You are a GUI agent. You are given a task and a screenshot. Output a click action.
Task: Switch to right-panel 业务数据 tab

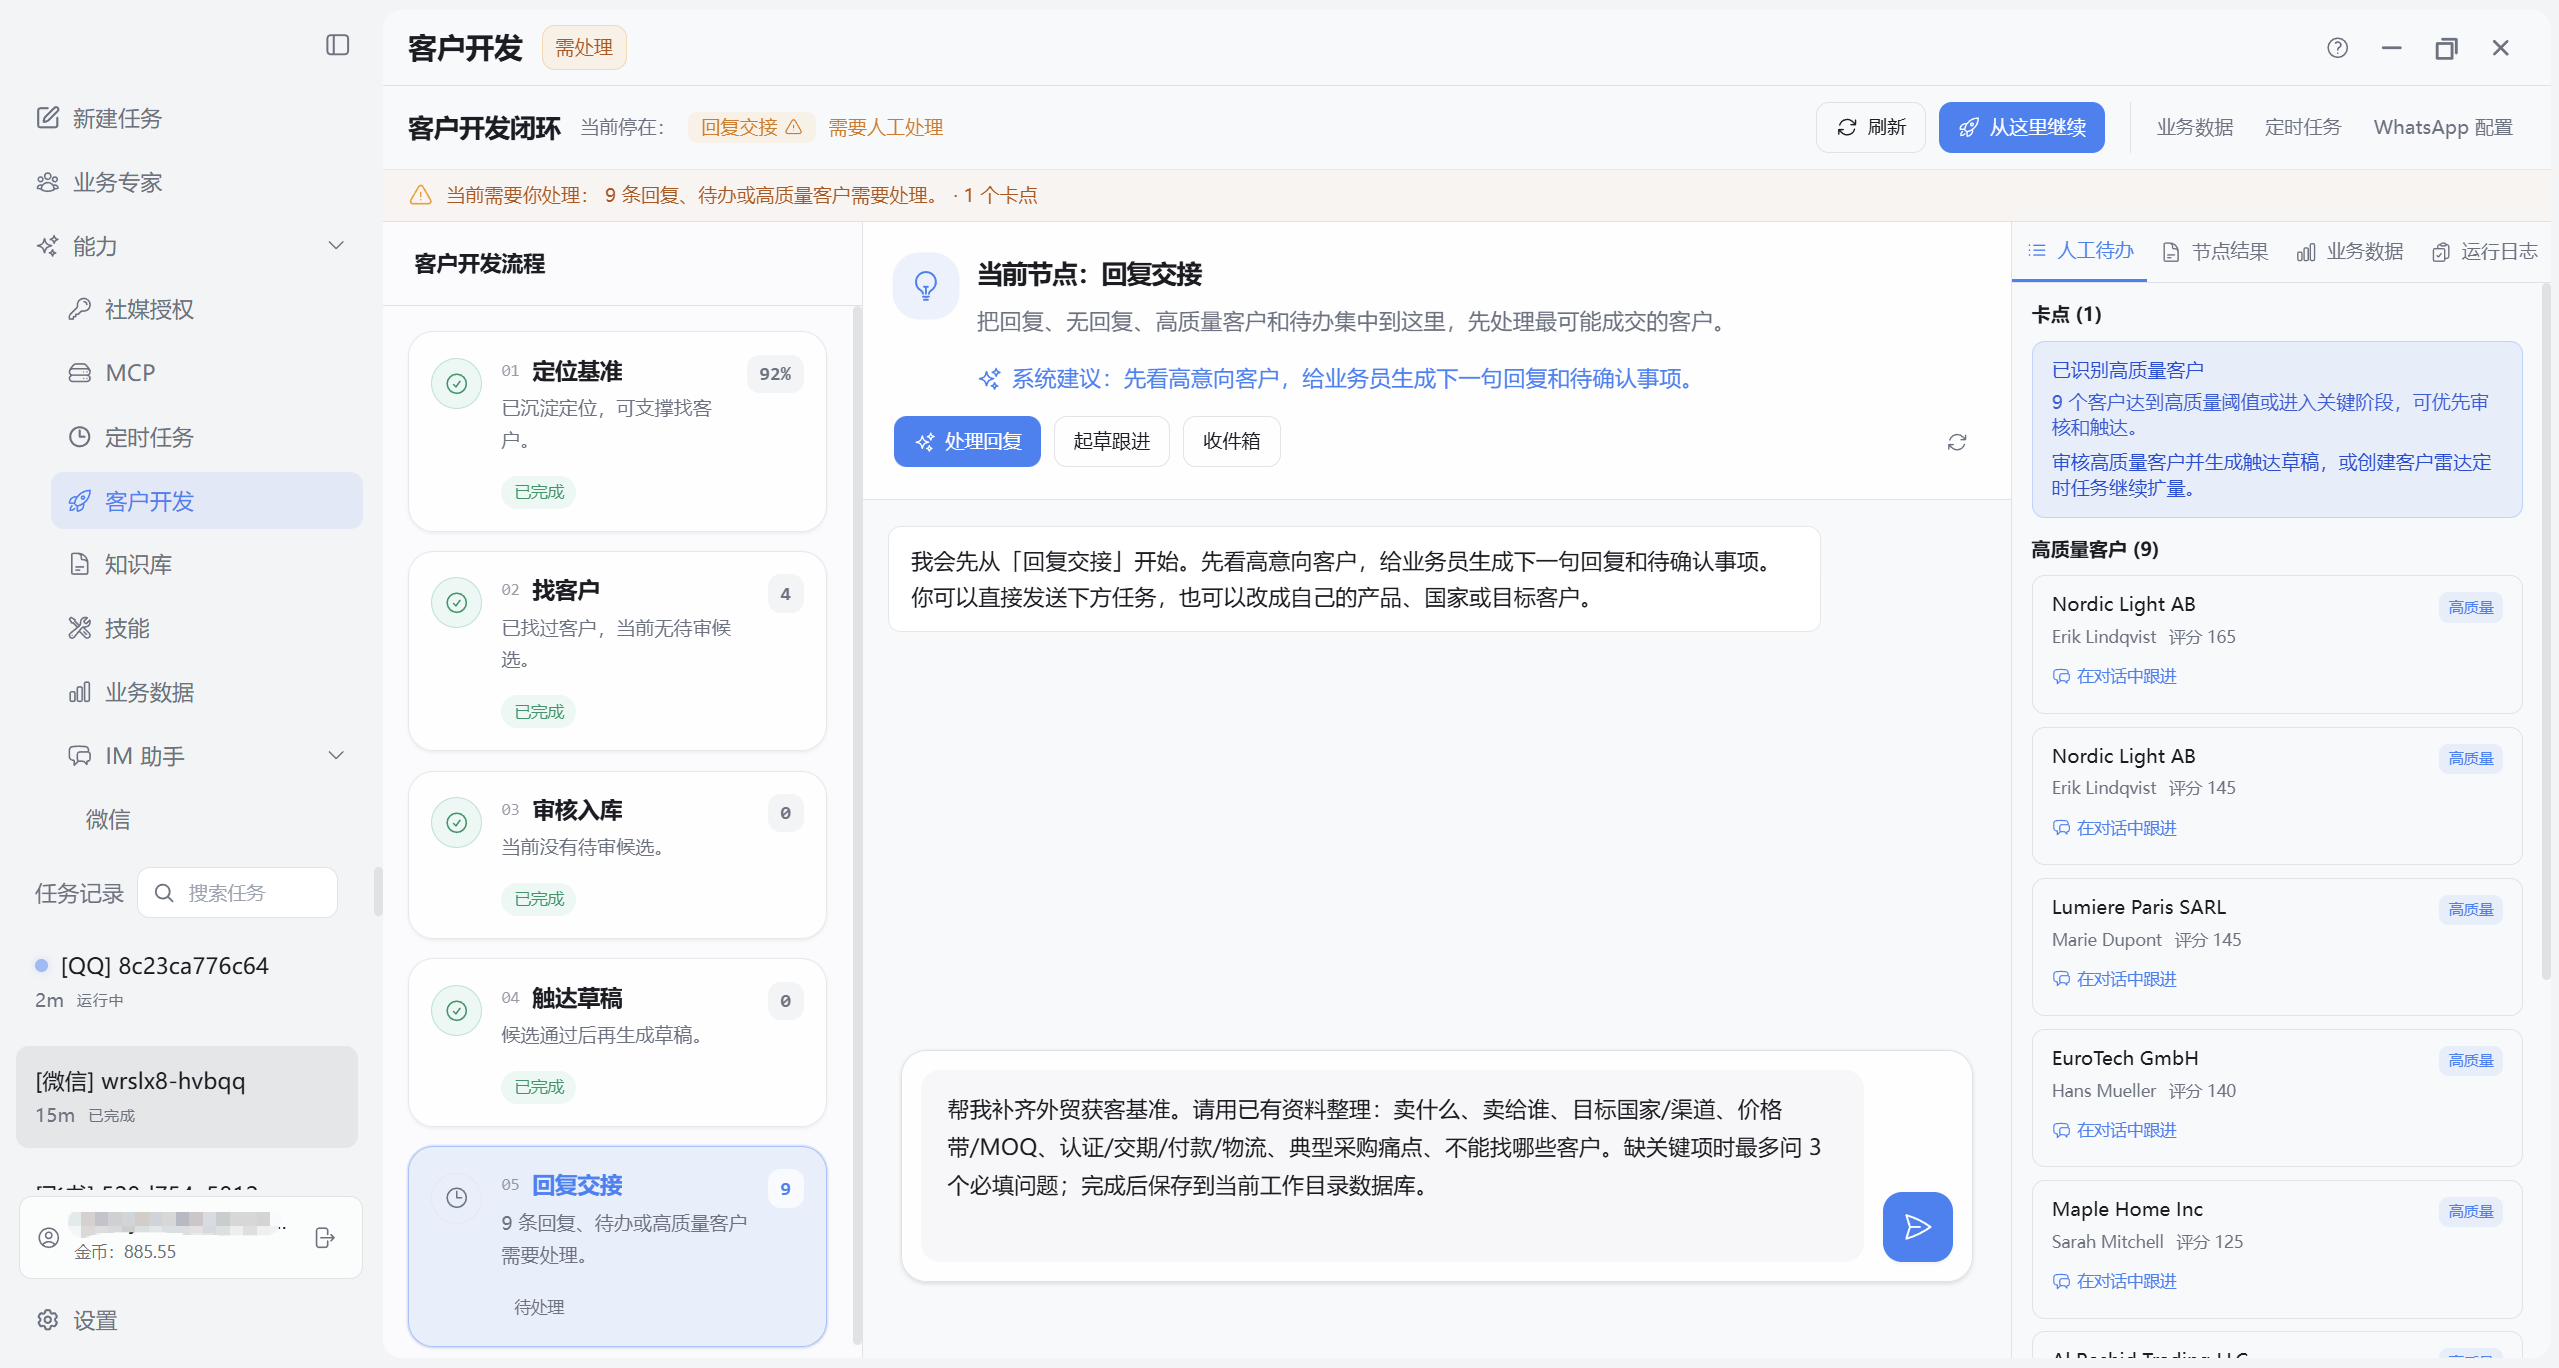pyautogui.click(x=2349, y=252)
